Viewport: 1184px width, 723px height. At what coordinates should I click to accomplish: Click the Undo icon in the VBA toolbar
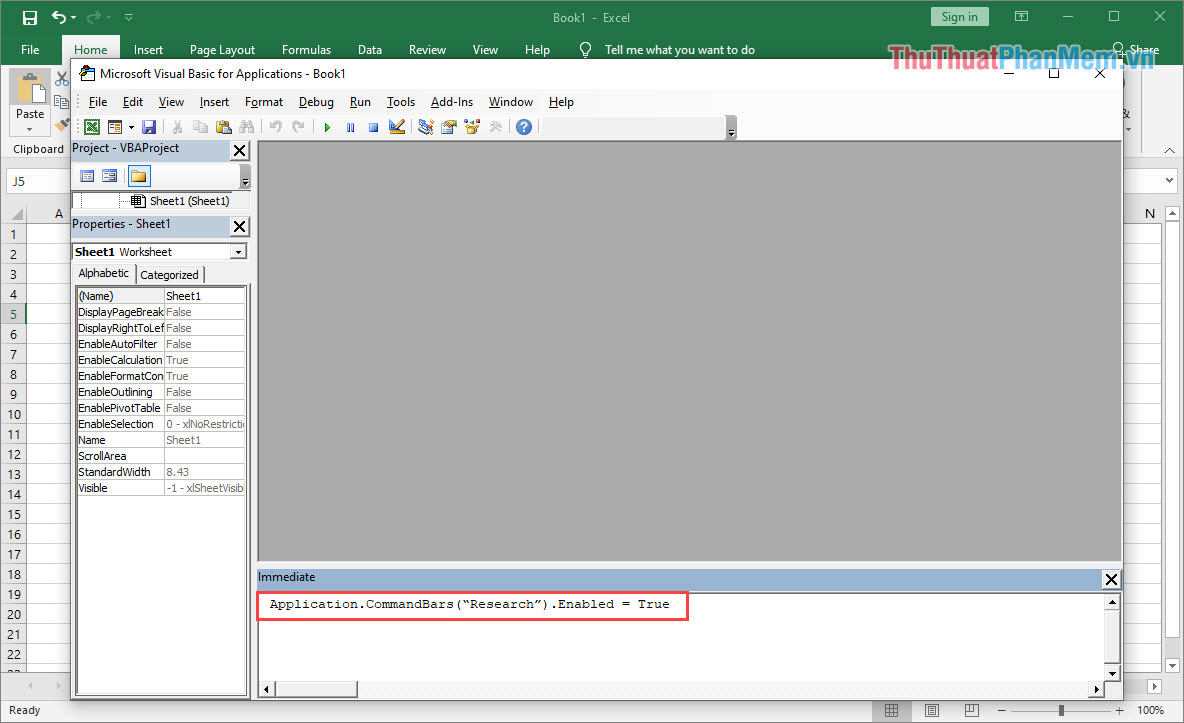click(x=276, y=126)
